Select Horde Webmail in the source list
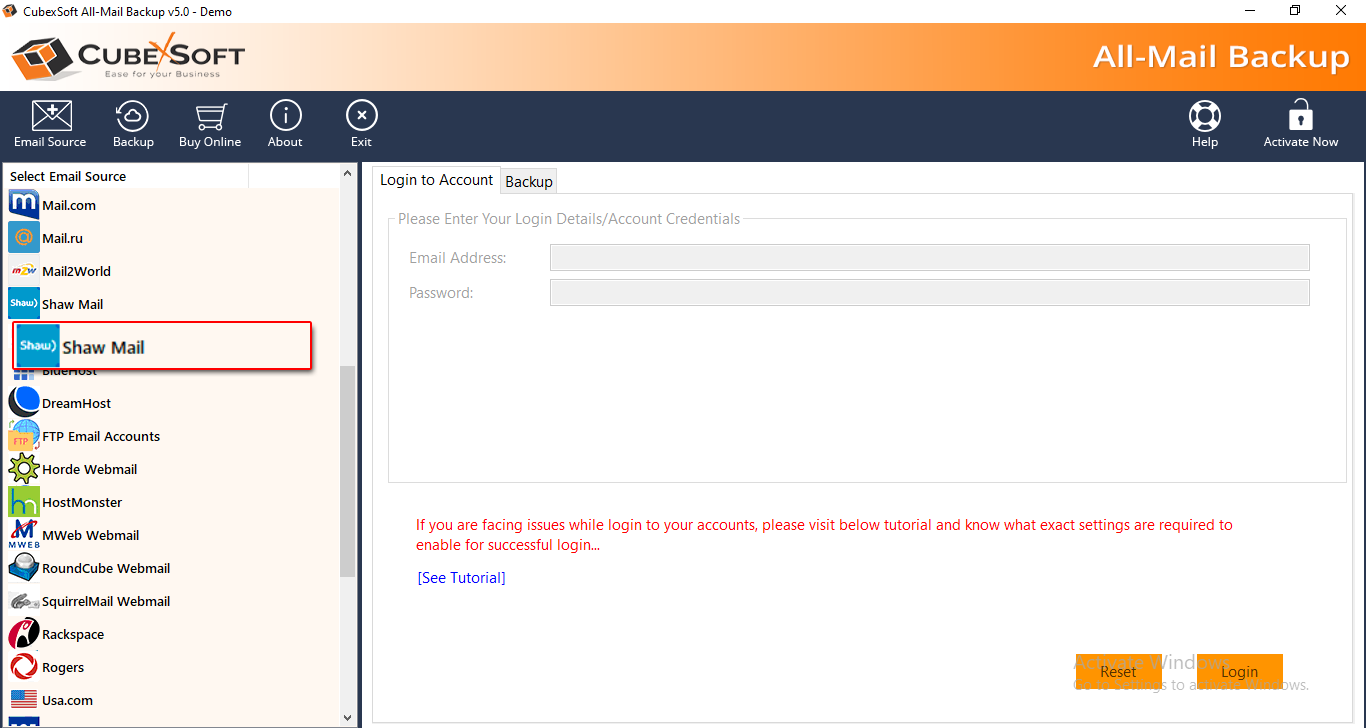Screen dimensions: 1366x728 tap(89, 469)
